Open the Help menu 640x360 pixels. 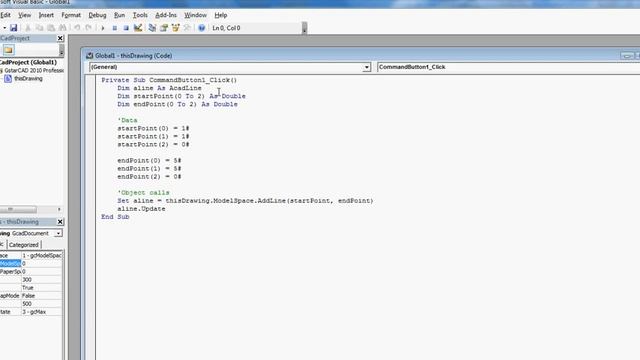click(221, 15)
